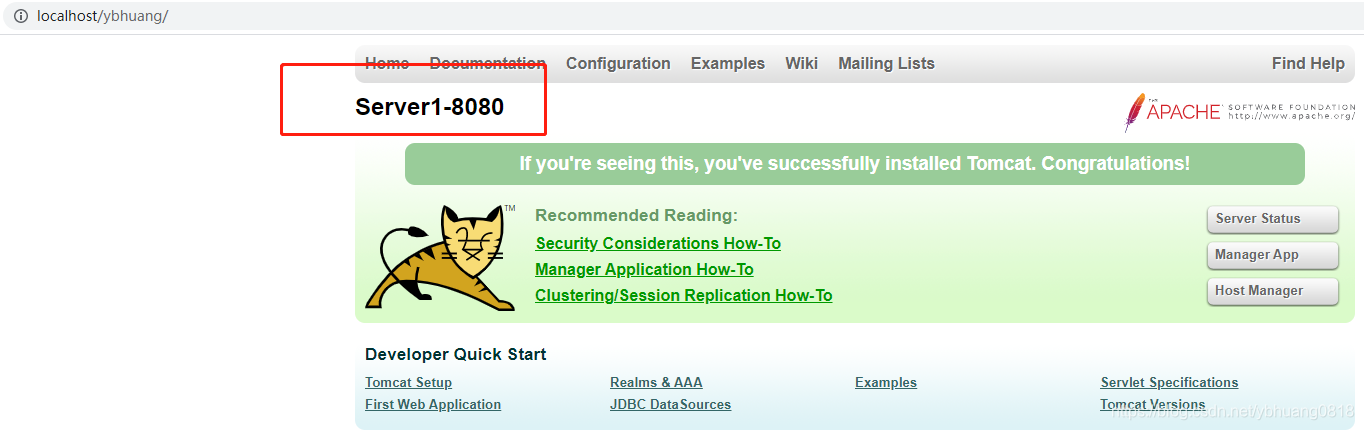Follow the Tomcat Setup link

(408, 382)
